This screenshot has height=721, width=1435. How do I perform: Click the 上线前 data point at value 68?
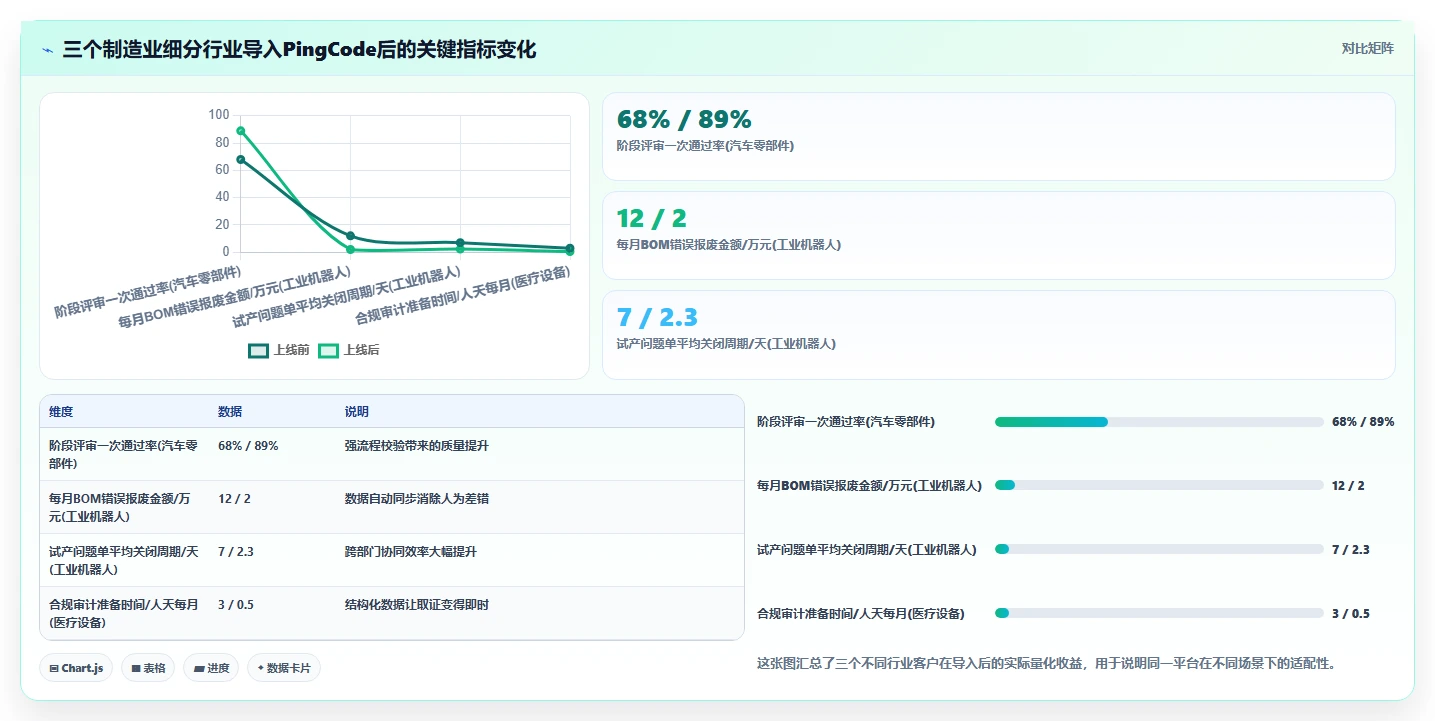pyautogui.click(x=240, y=159)
